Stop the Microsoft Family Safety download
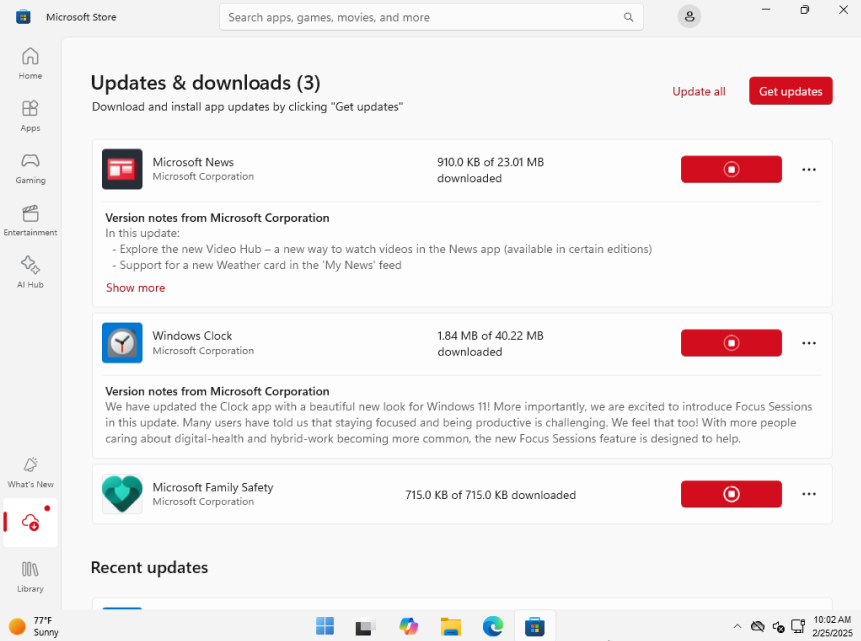 pyautogui.click(x=731, y=494)
